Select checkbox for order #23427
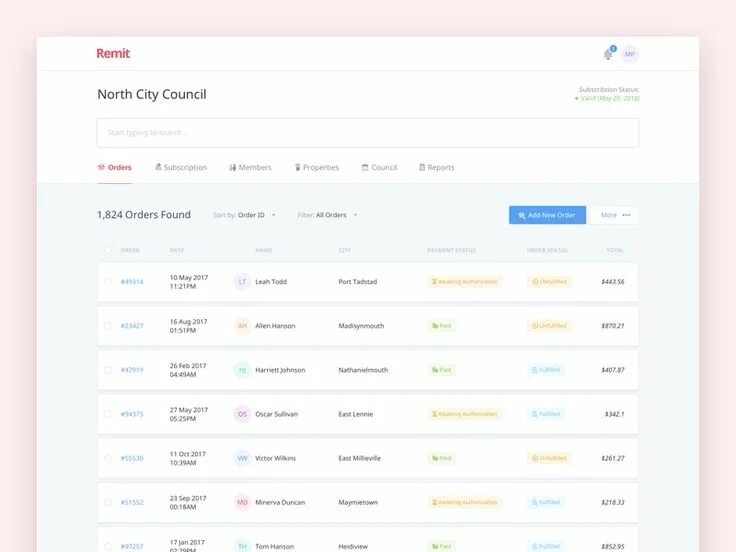 coord(108,326)
